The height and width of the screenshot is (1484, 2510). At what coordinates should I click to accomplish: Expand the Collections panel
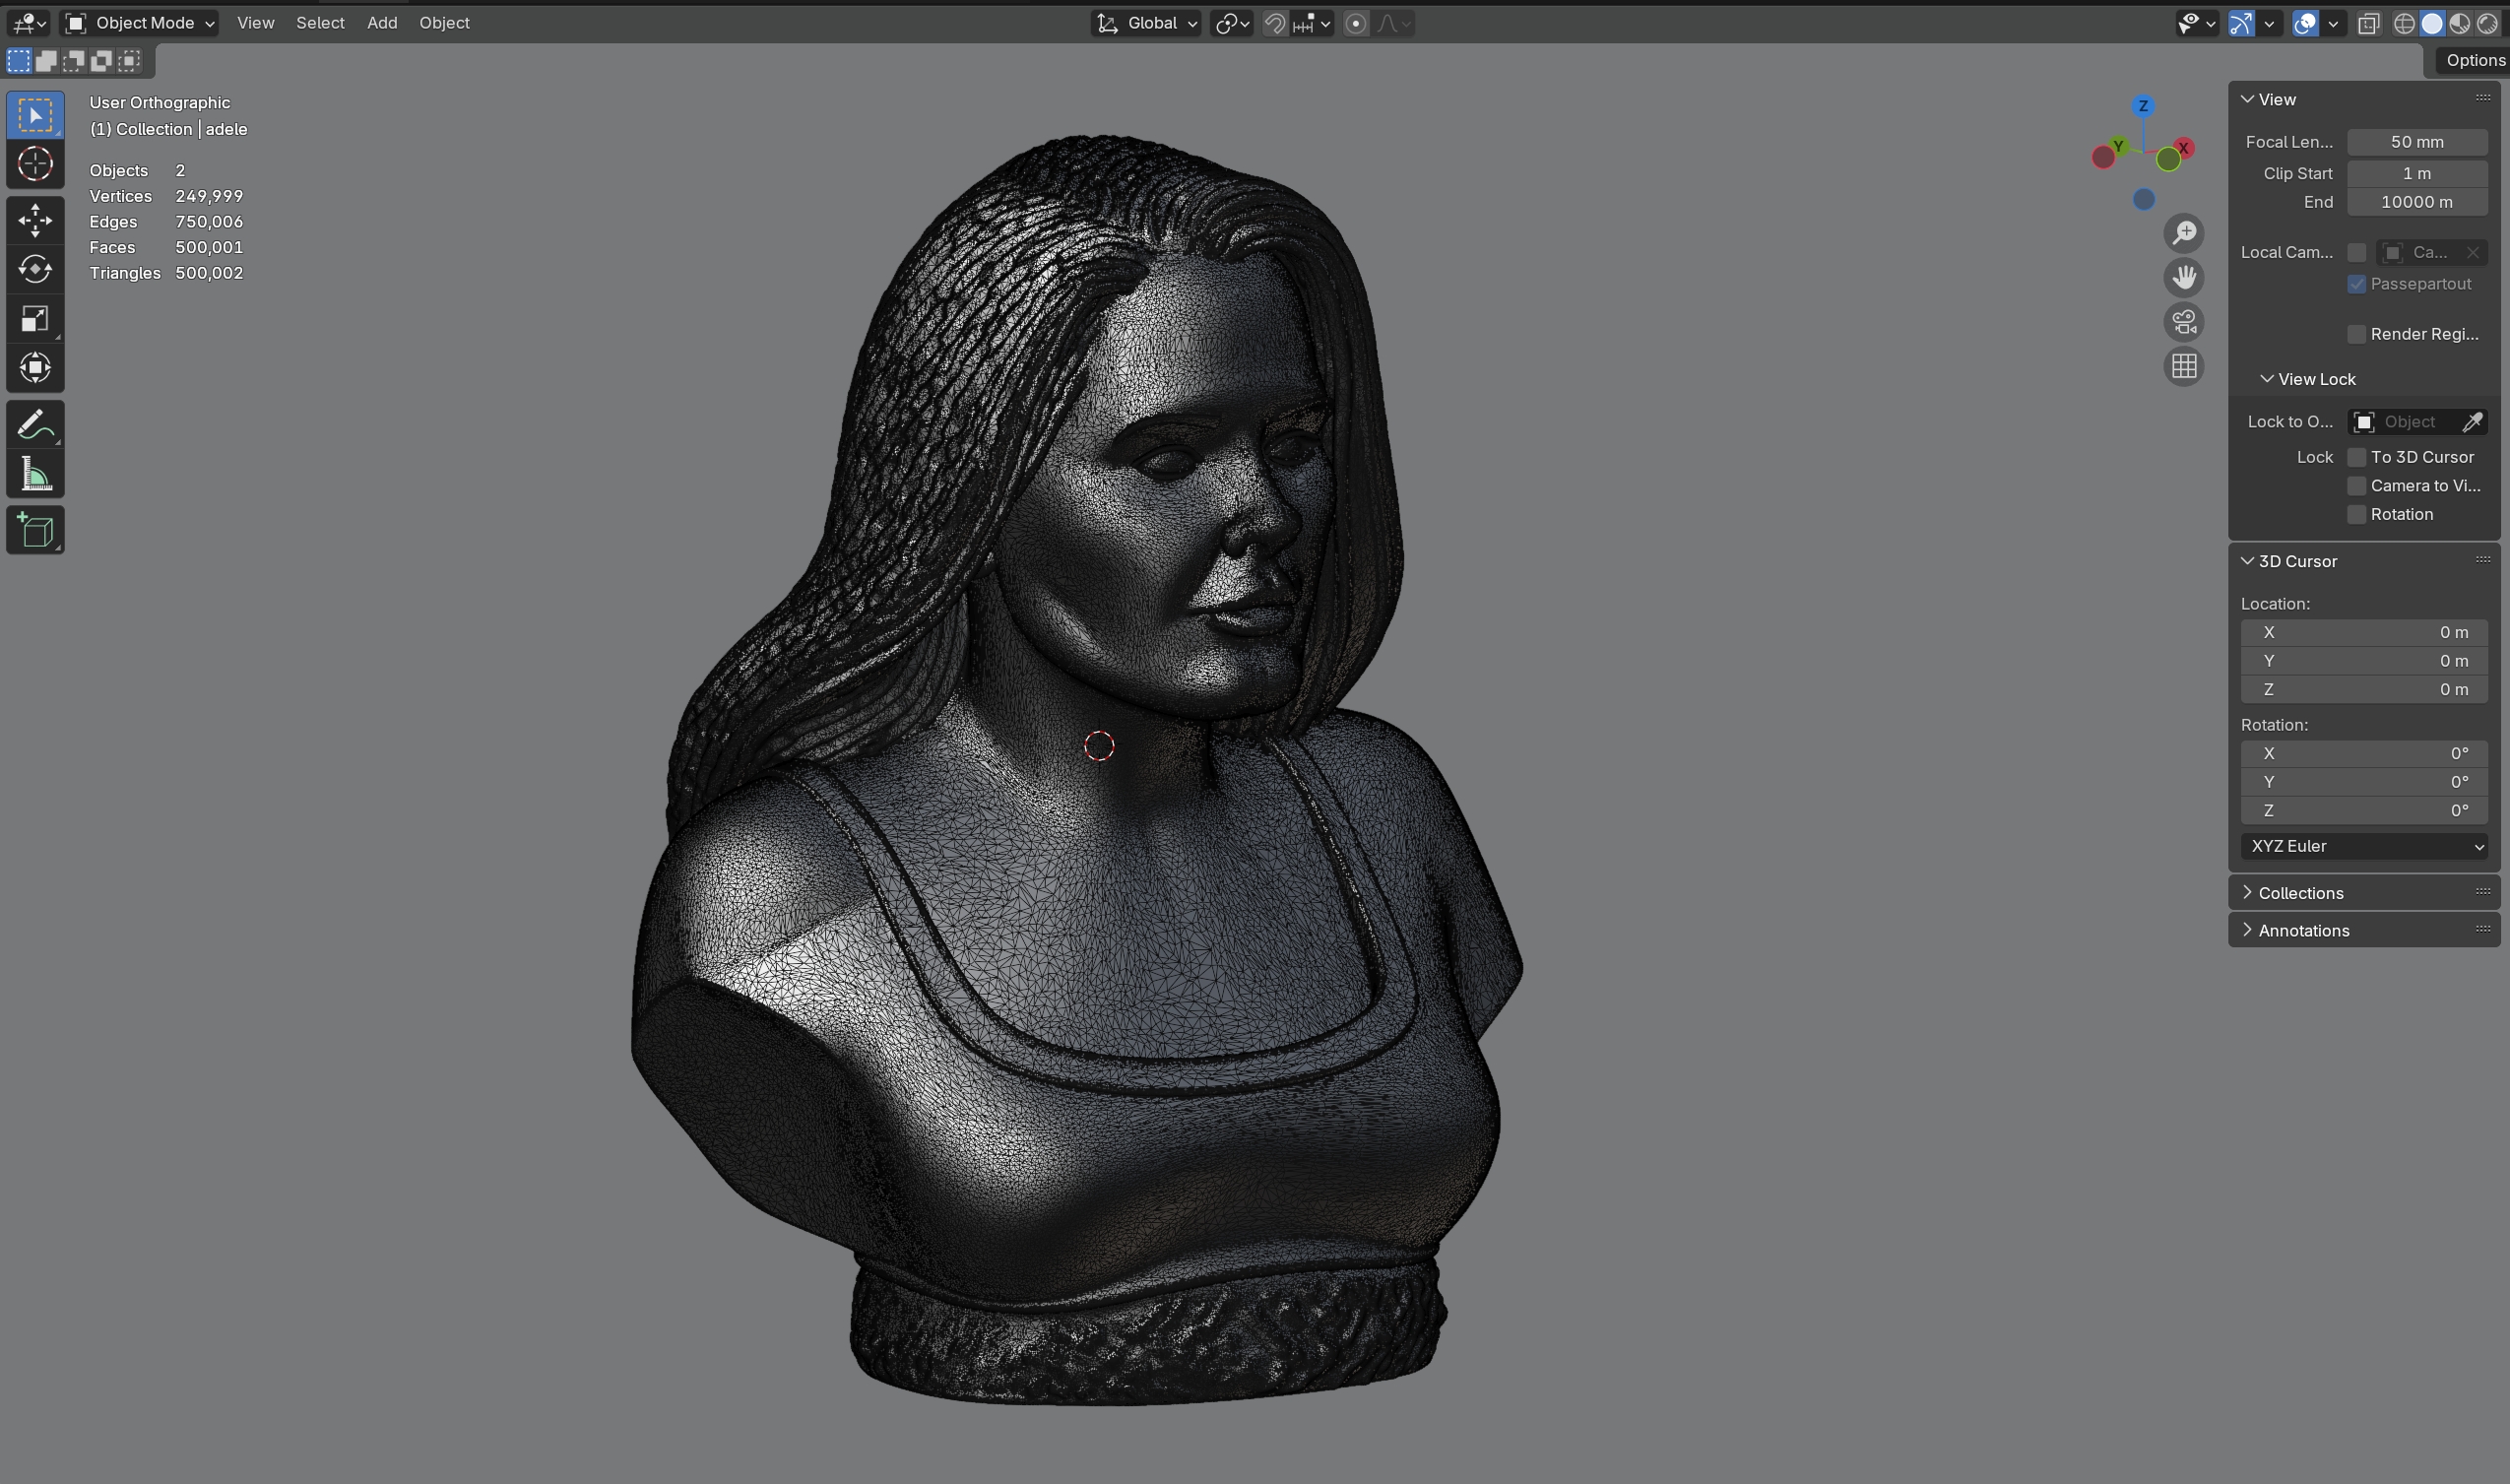point(2300,893)
